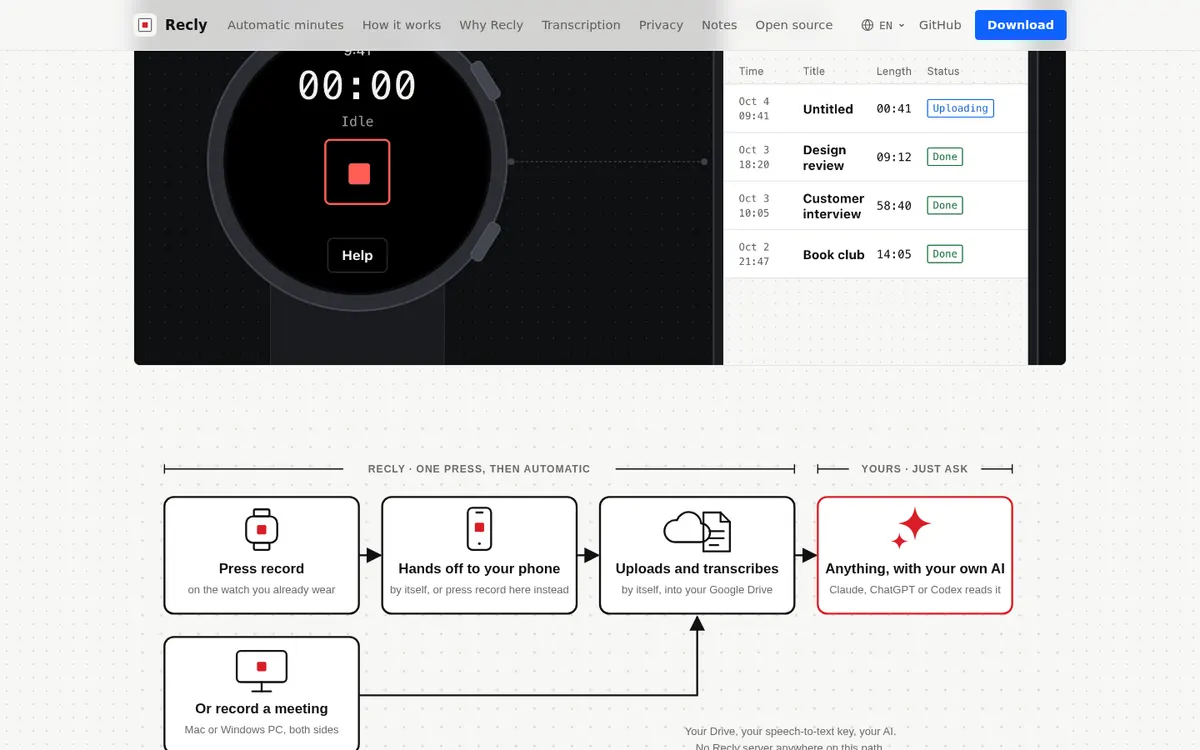Image resolution: width=1200 pixels, height=750 pixels.
Task: Click the Uploading status badge
Action: [960, 108]
